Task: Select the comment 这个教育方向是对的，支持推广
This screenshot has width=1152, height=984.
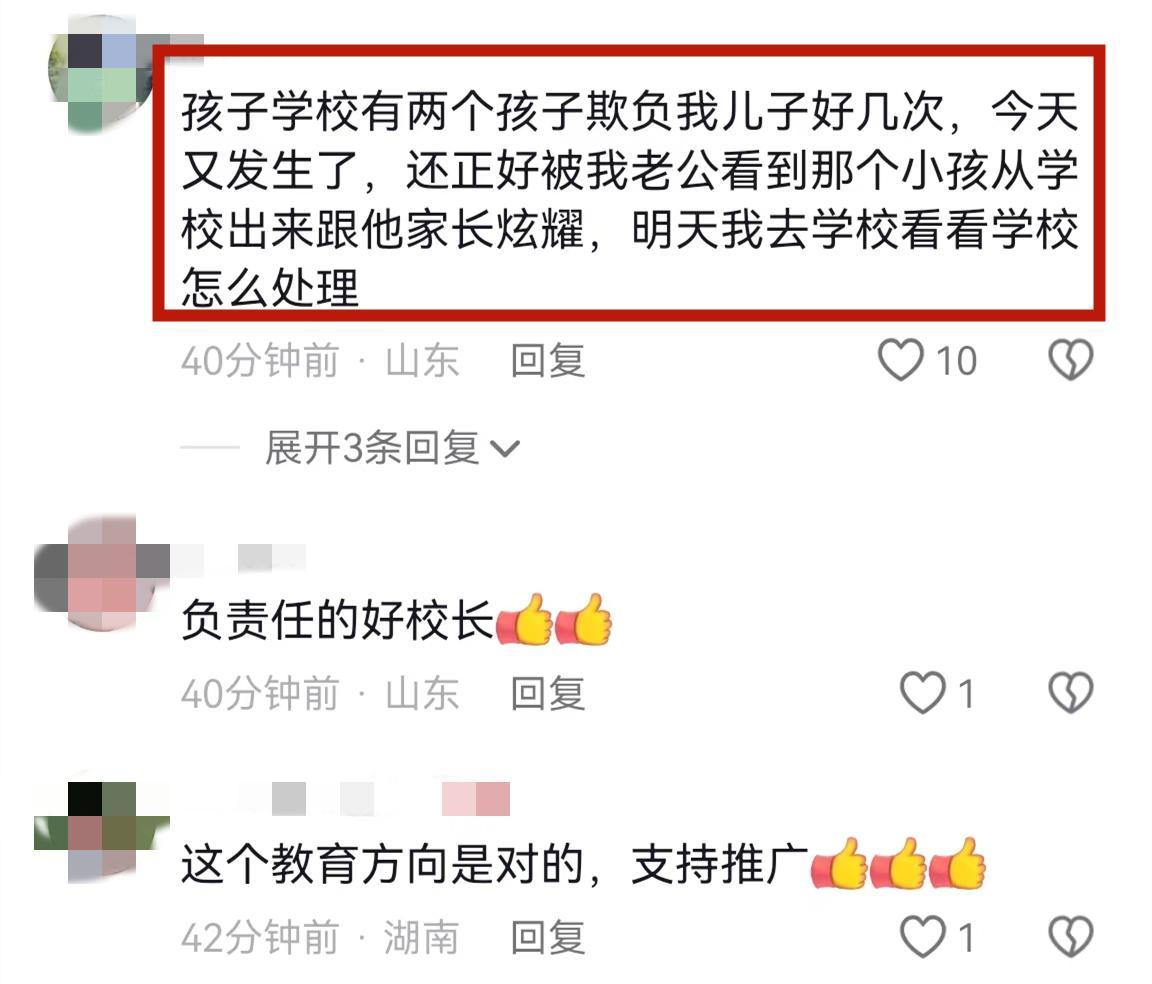Action: coord(583,864)
